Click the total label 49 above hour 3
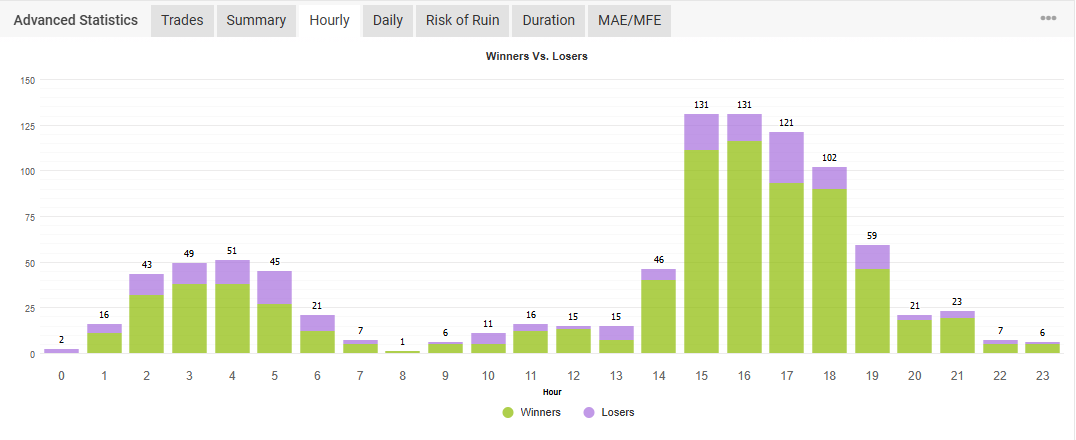The height and width of the screenshot is (440, 1076). (189, 254)
